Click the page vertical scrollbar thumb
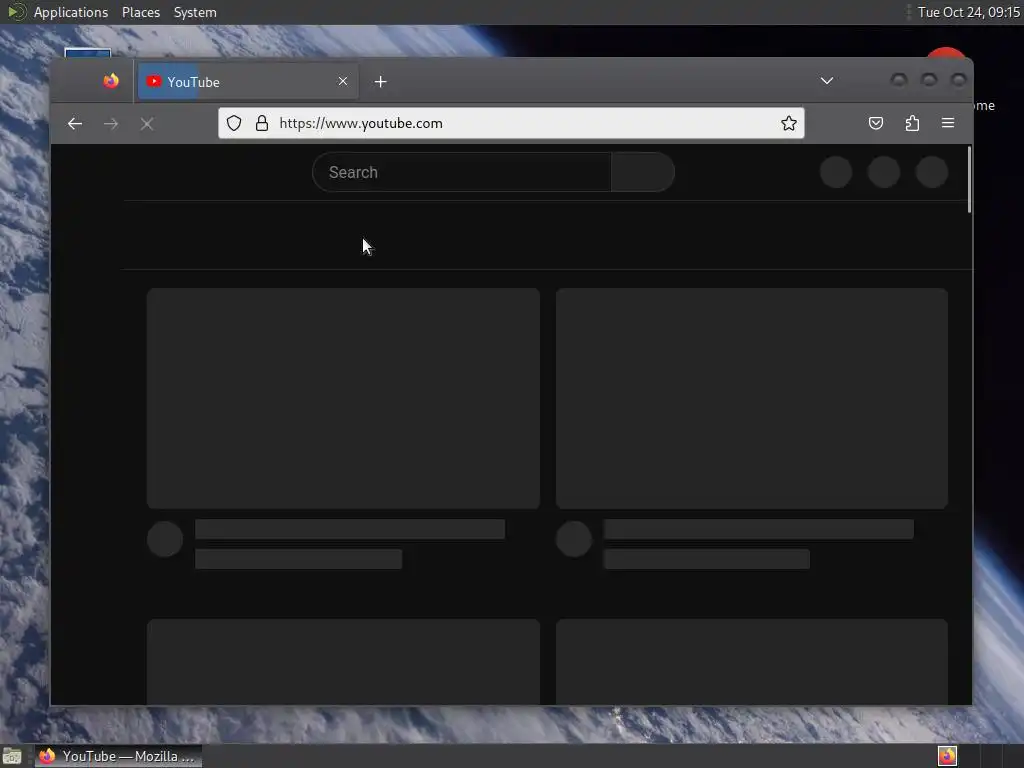 [x=969, y=180]
